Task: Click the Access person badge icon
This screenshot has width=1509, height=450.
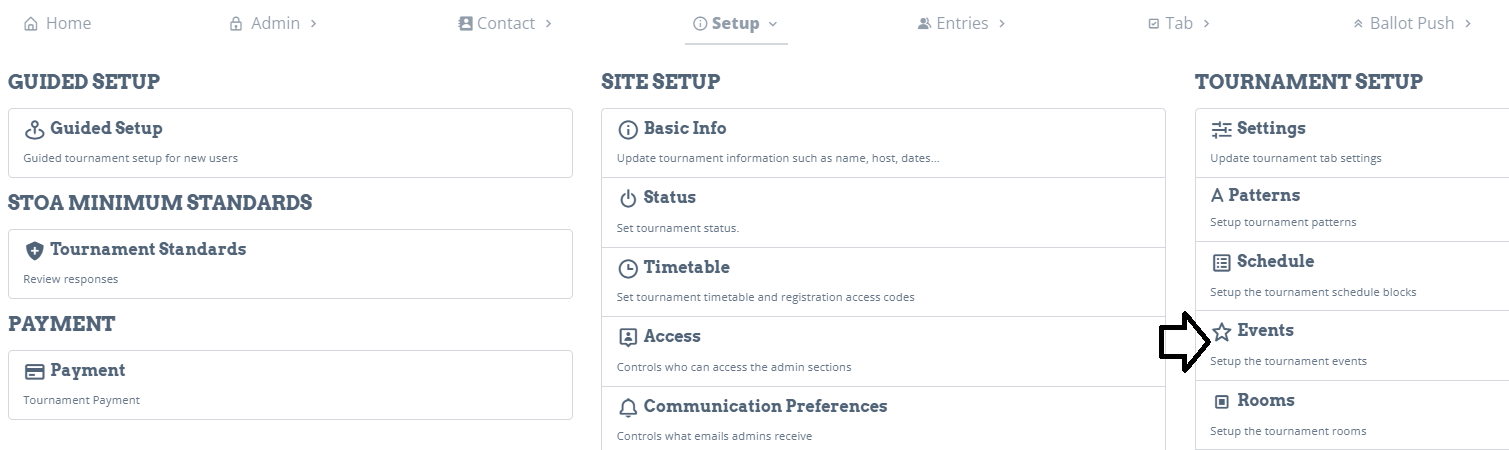Action: click(628, 337)
